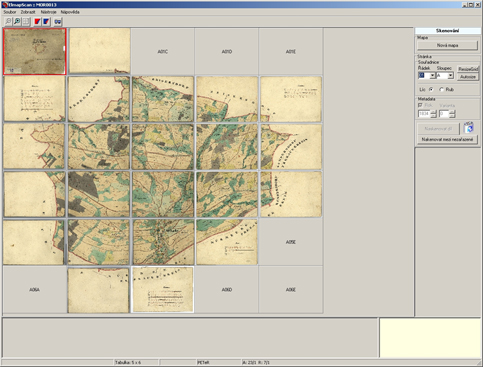Click the ElmapScan application icon in title bar
The height and width of the screenshot is (367, 483).
[x=4, y=5]
